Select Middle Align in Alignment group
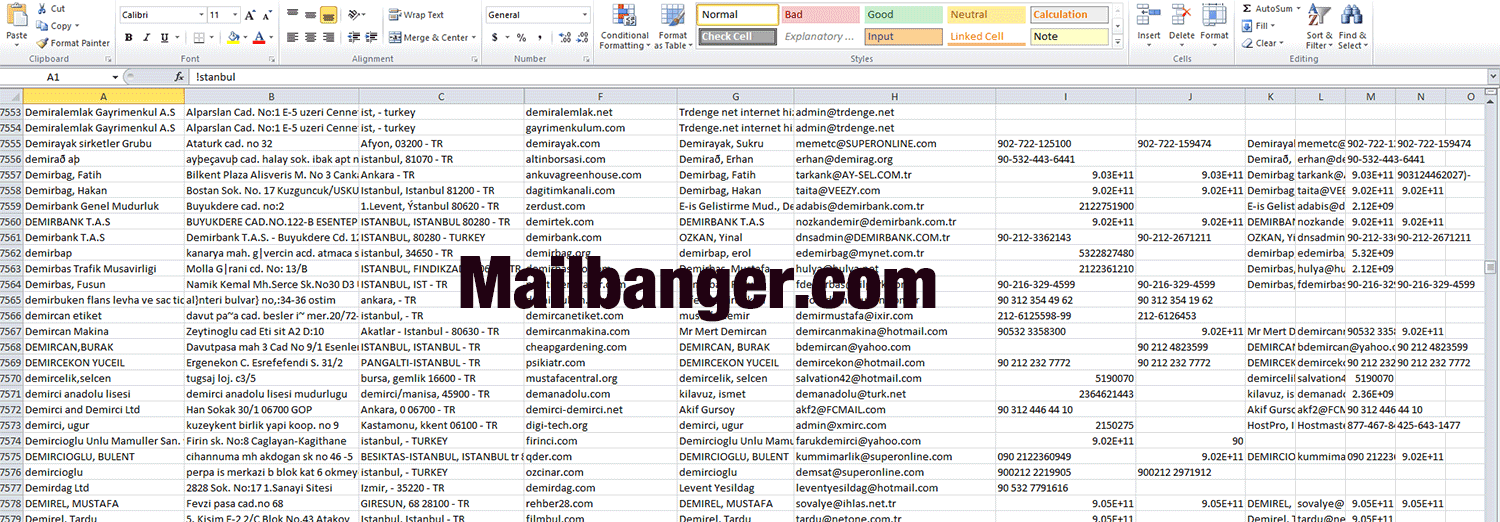Viewport: 1500px width, 522px height. (x=310, y=15)
